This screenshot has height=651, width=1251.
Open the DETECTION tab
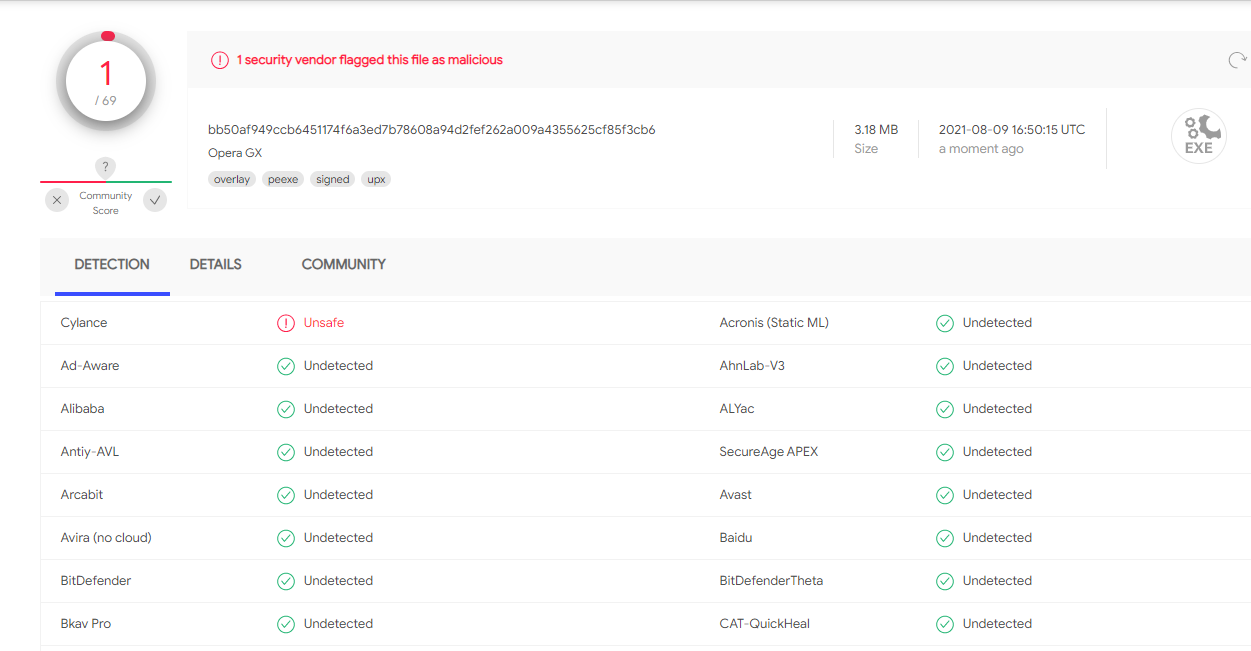[112, 265]
